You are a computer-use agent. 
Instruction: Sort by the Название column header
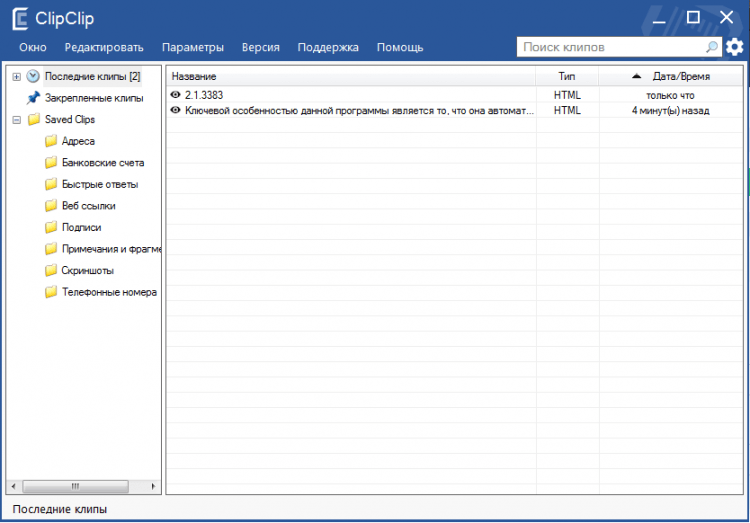(x=351, y=76)
